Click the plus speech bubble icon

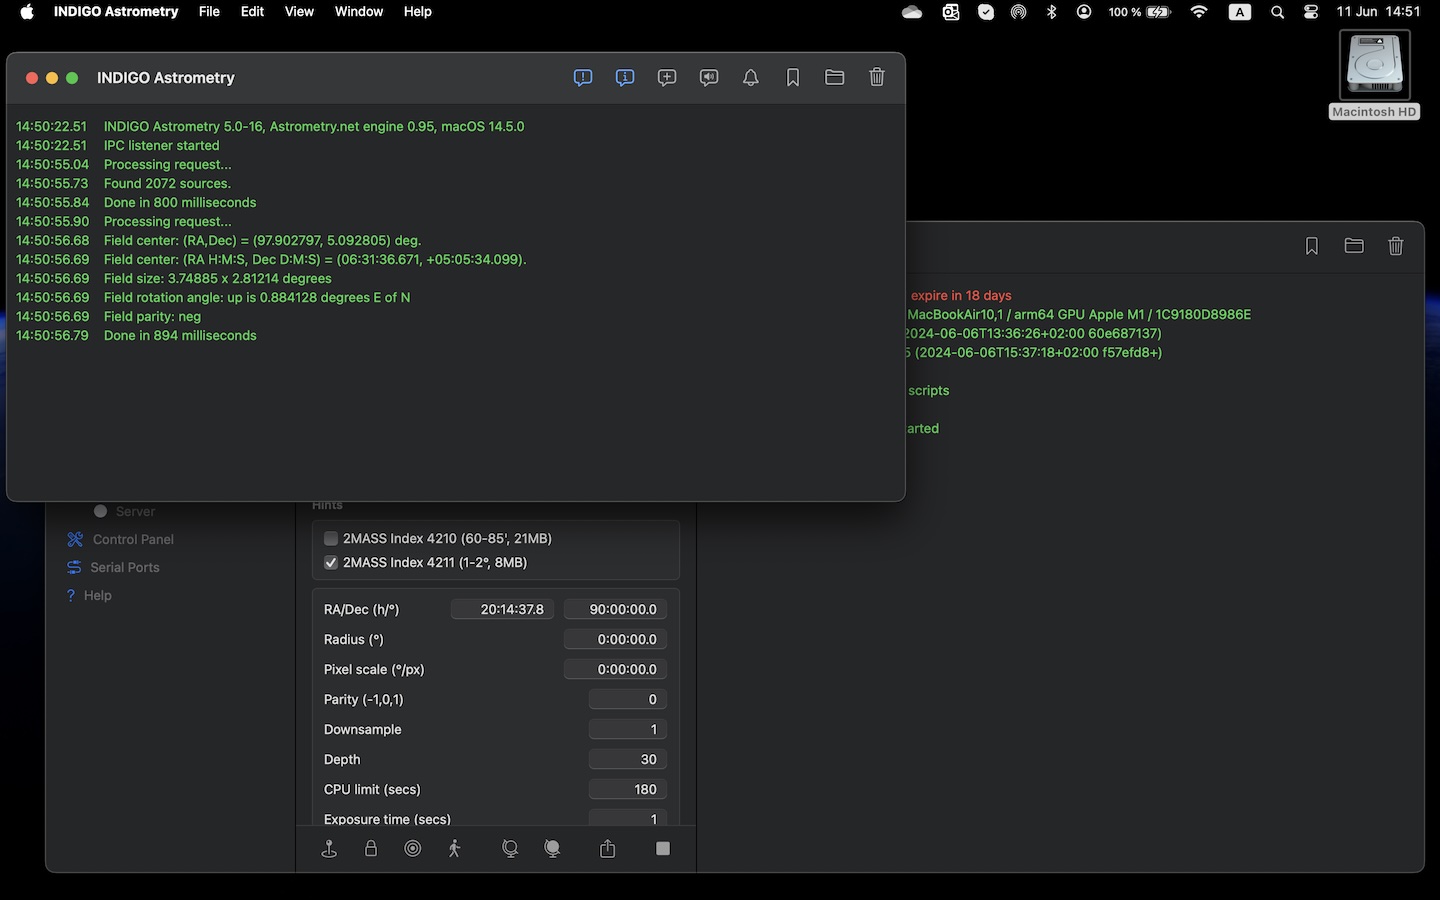coord(667,77)
